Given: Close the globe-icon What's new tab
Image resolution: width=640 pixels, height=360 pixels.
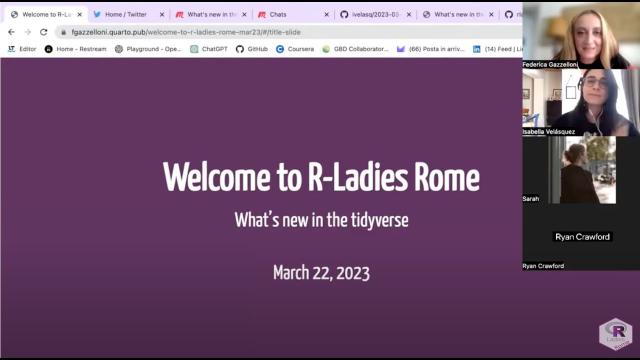Looking at the screenshot, I should (x=491, y=14).
